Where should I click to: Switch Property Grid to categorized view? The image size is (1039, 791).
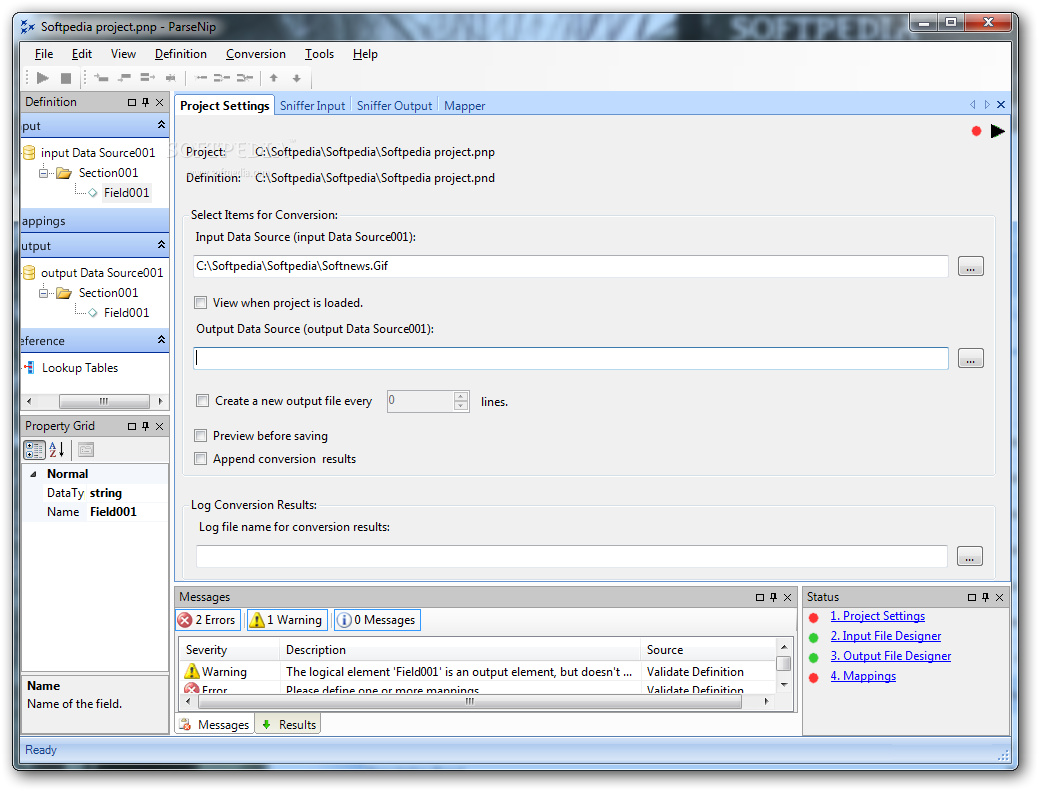click(34, 450)
